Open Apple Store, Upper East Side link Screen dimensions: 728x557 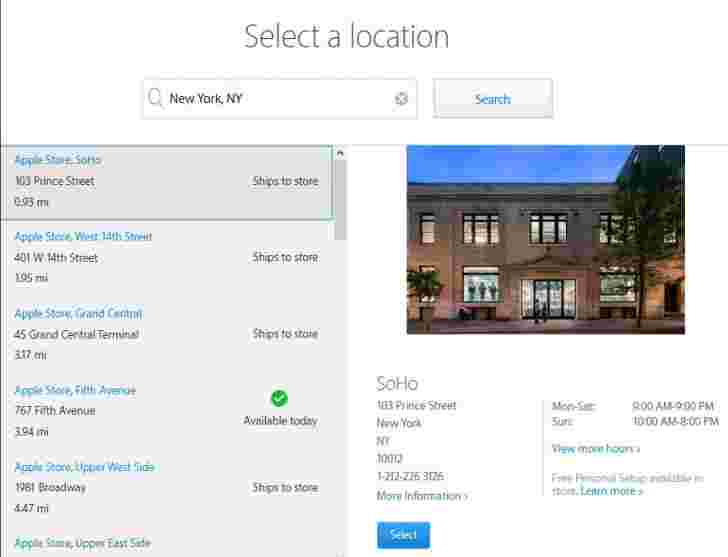point(83,543)
